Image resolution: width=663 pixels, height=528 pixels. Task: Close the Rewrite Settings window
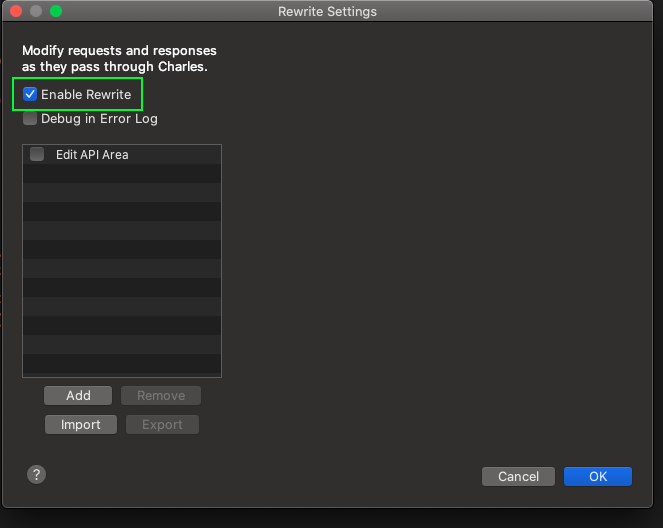16,11
